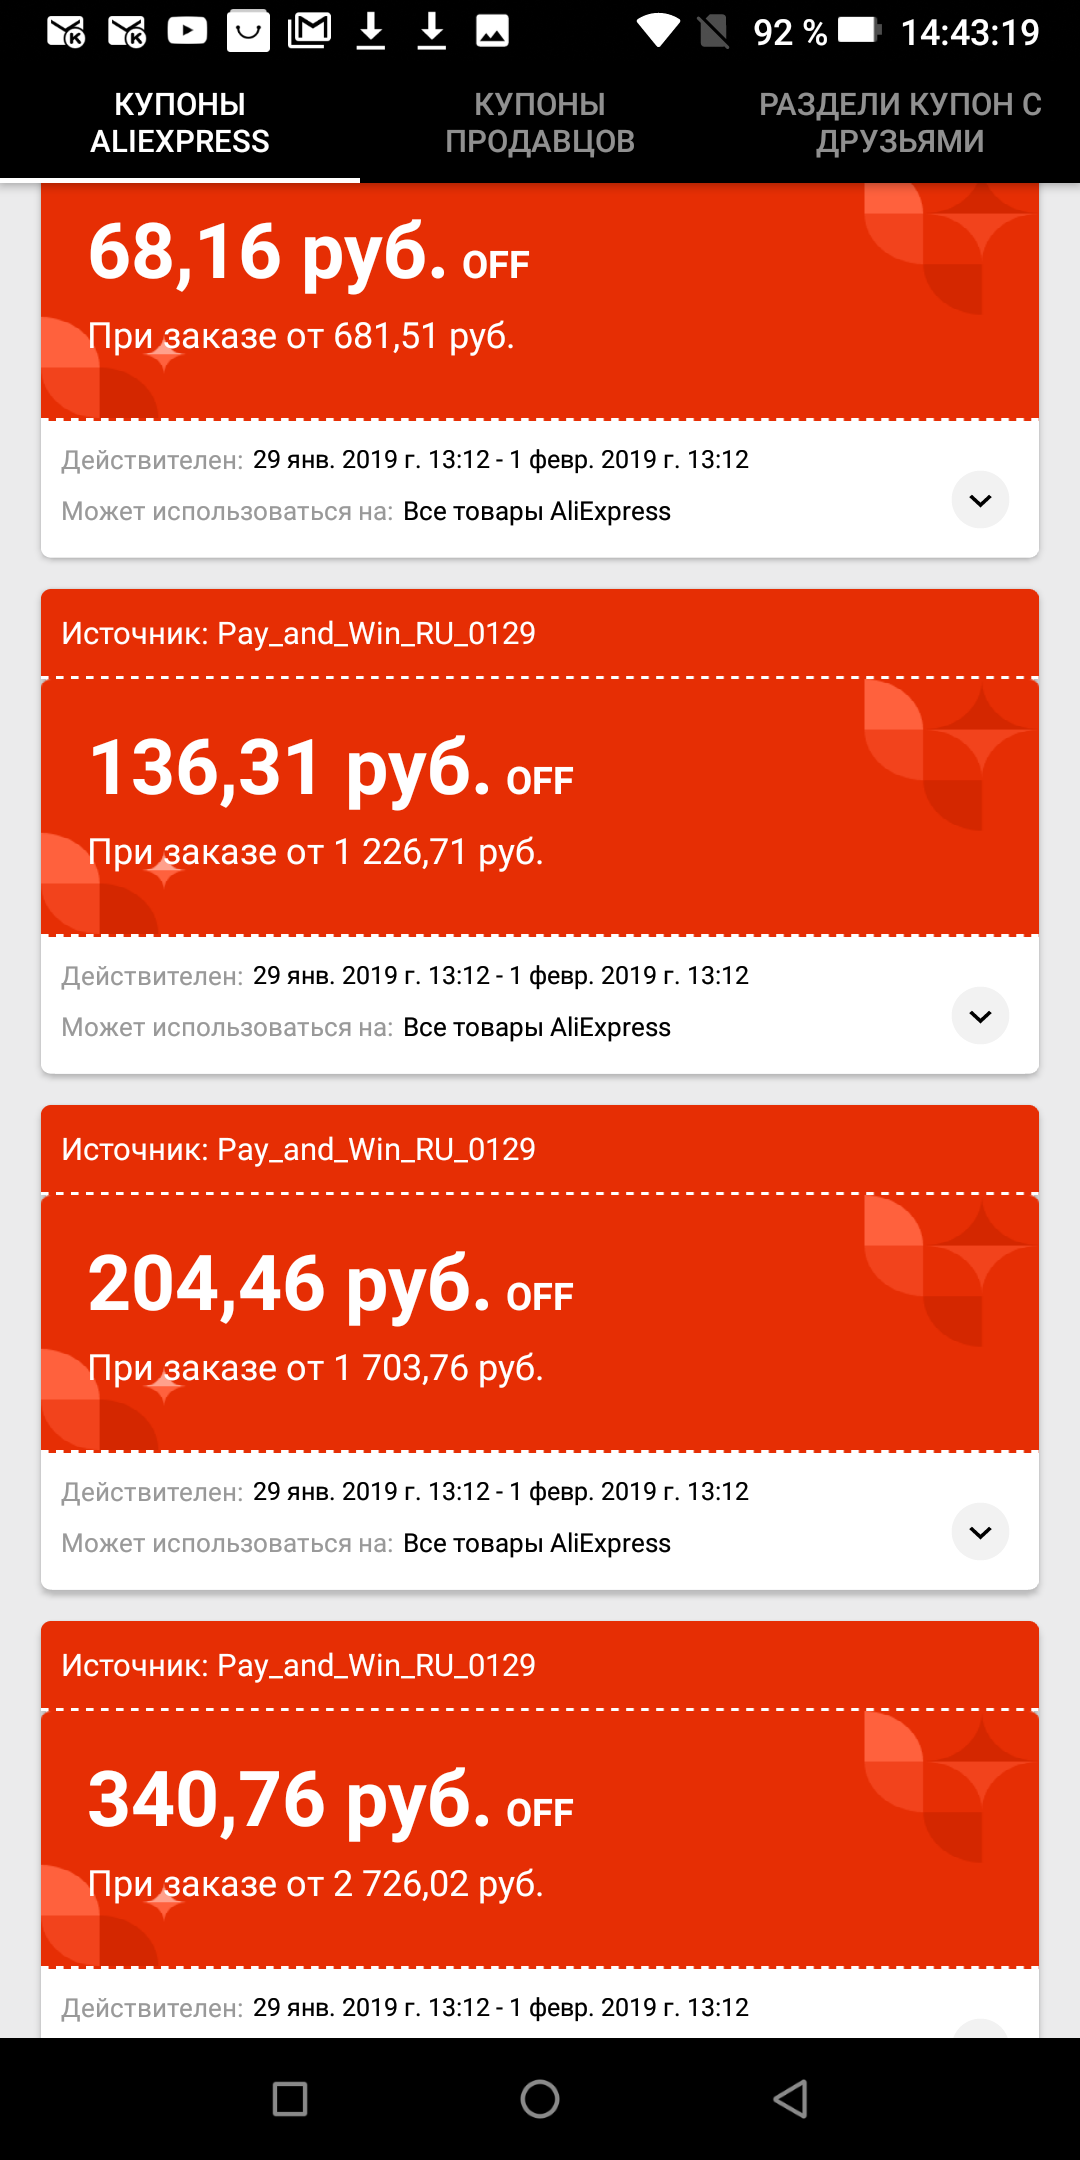Tap the Android home circle button
Image resolution: width=1080 pixels, height=2160 pixels.
(x=540, y=2098)
